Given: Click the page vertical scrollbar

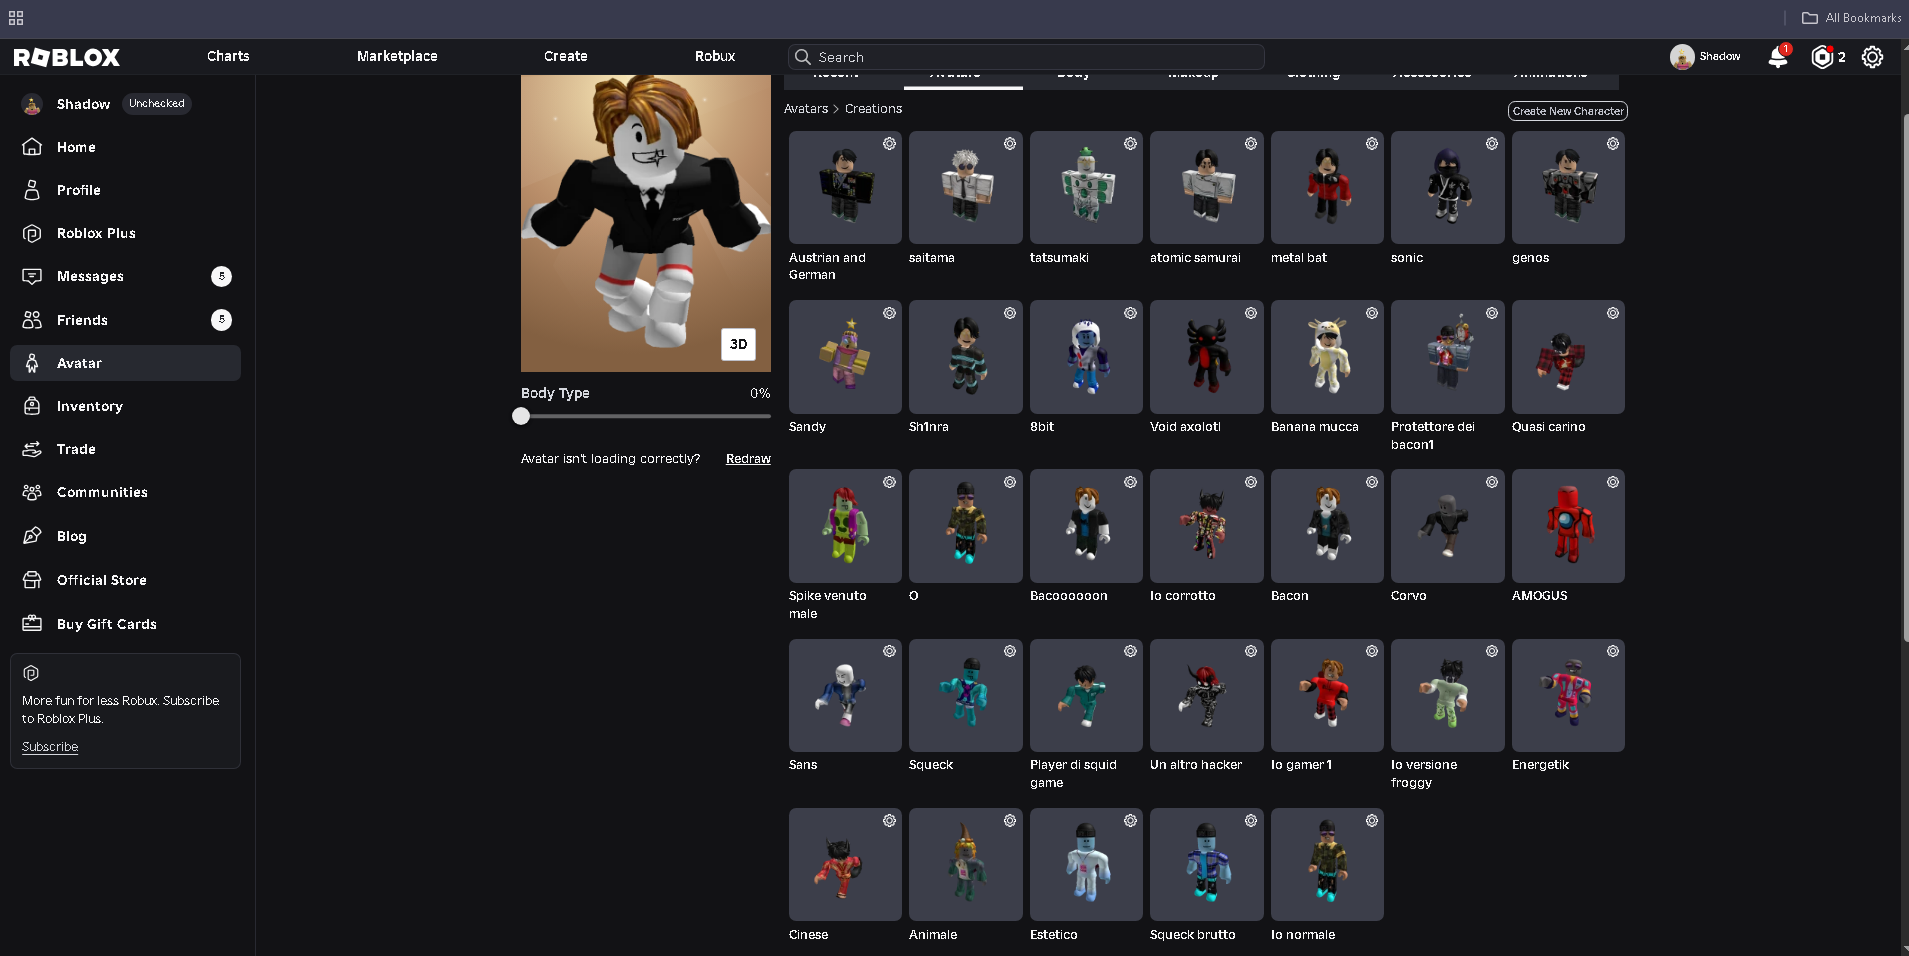Looking at the screenshot, I should [x=1904, y=378].
